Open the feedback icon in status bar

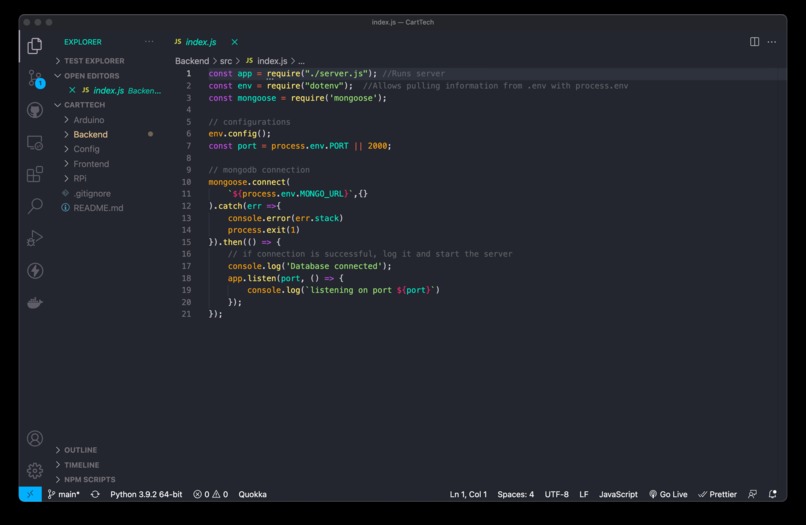(752, 494)
